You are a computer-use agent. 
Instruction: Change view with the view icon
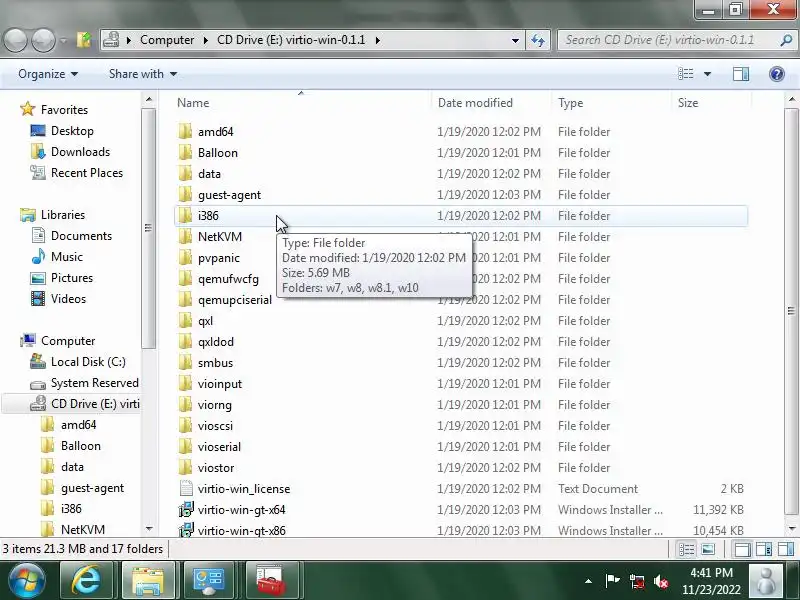coord(686,74)
